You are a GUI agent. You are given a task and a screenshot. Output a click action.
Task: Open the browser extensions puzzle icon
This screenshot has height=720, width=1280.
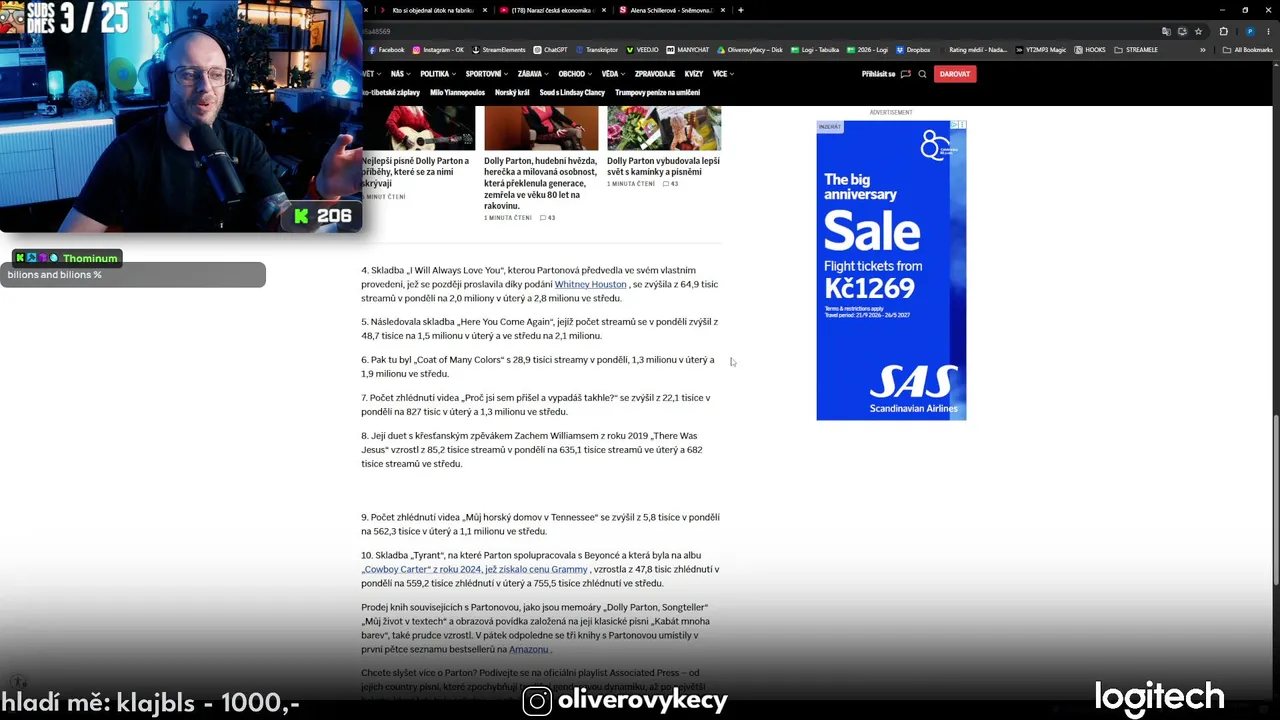coord(1223,31)
